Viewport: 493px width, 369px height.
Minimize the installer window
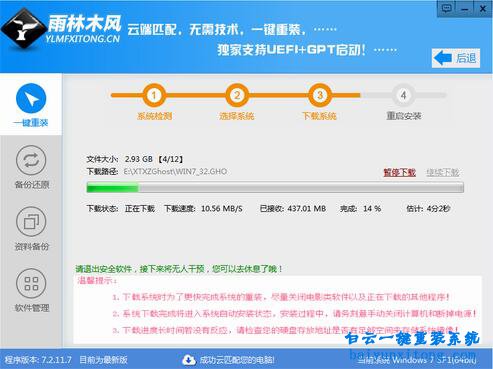[464, 9]
